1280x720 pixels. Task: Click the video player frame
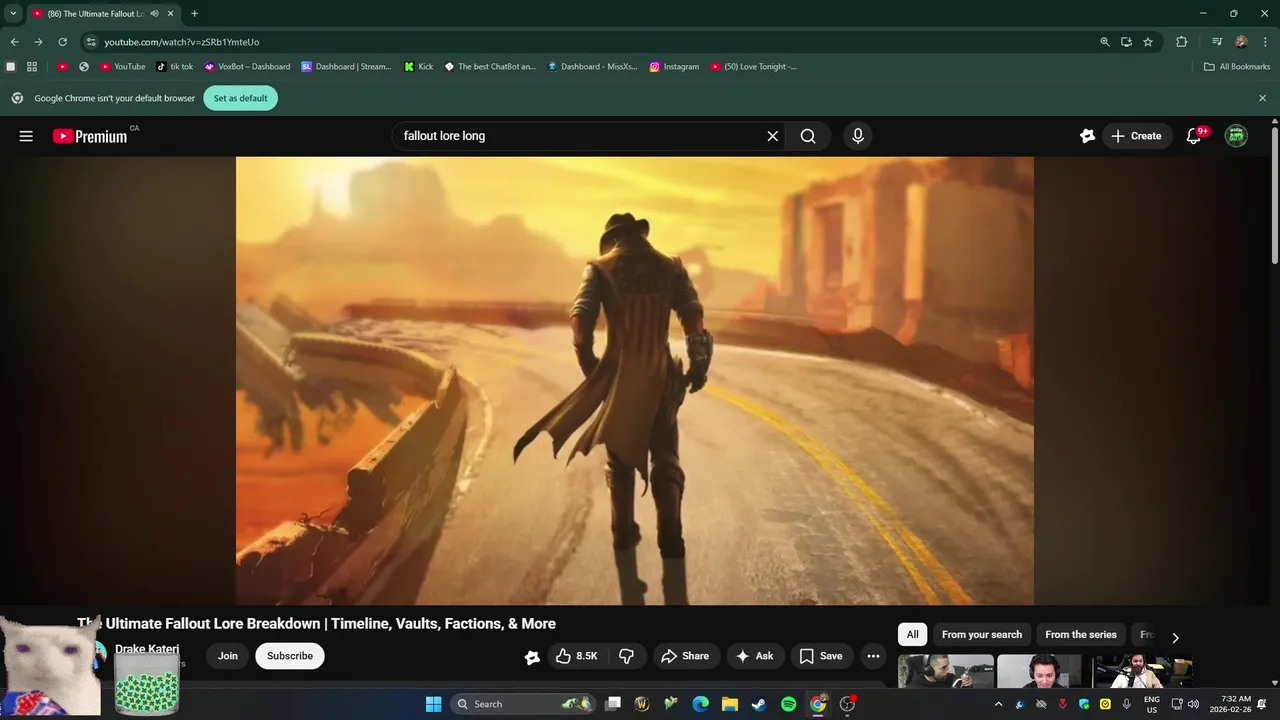635,380
